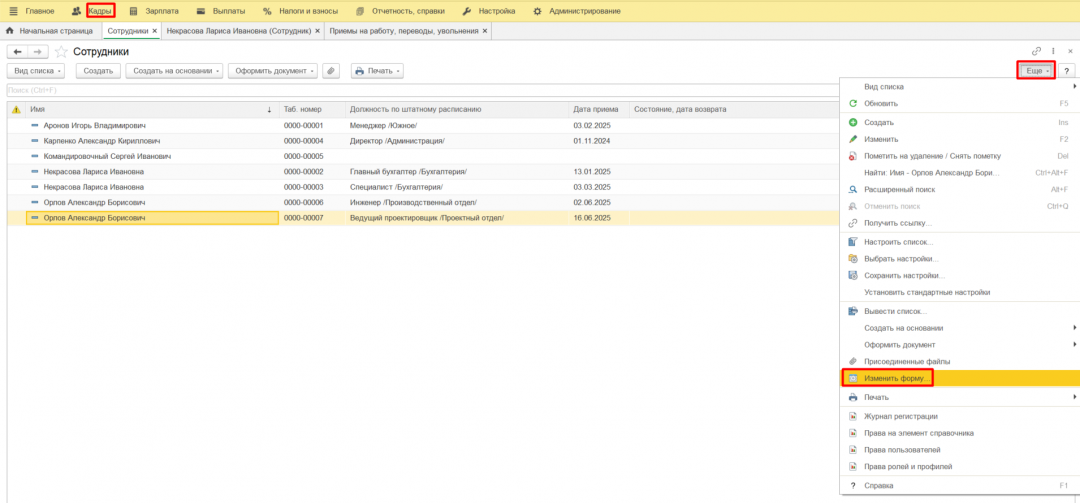The width and height of the screenshot is (1080, 503).
Task: Click the attached files paperclip button
Action: click(x=331, y=71)
